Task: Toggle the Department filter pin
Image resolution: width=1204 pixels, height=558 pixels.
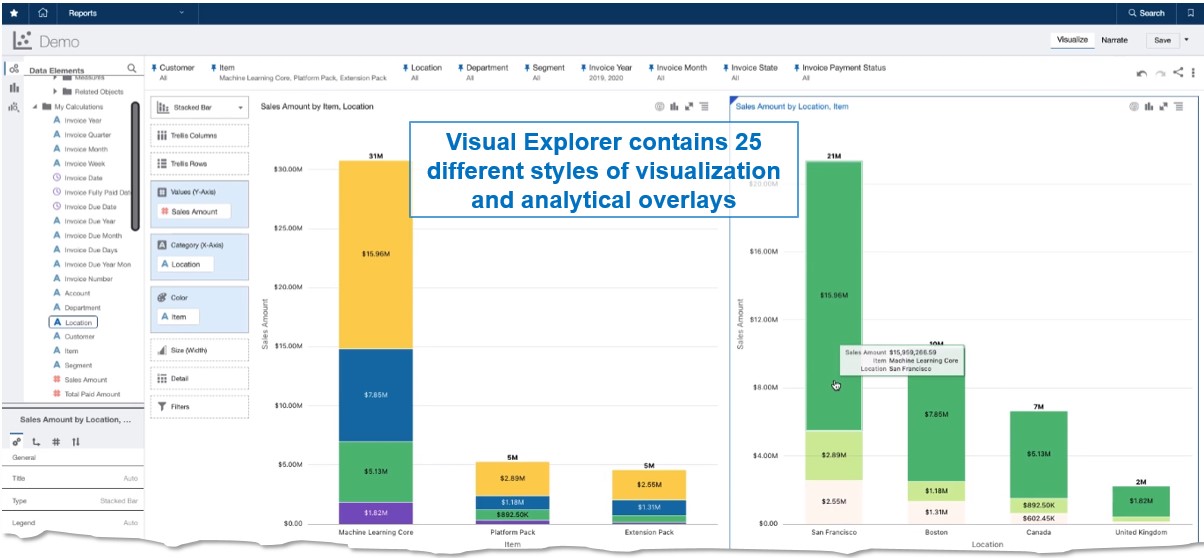Action: point(461,68)
